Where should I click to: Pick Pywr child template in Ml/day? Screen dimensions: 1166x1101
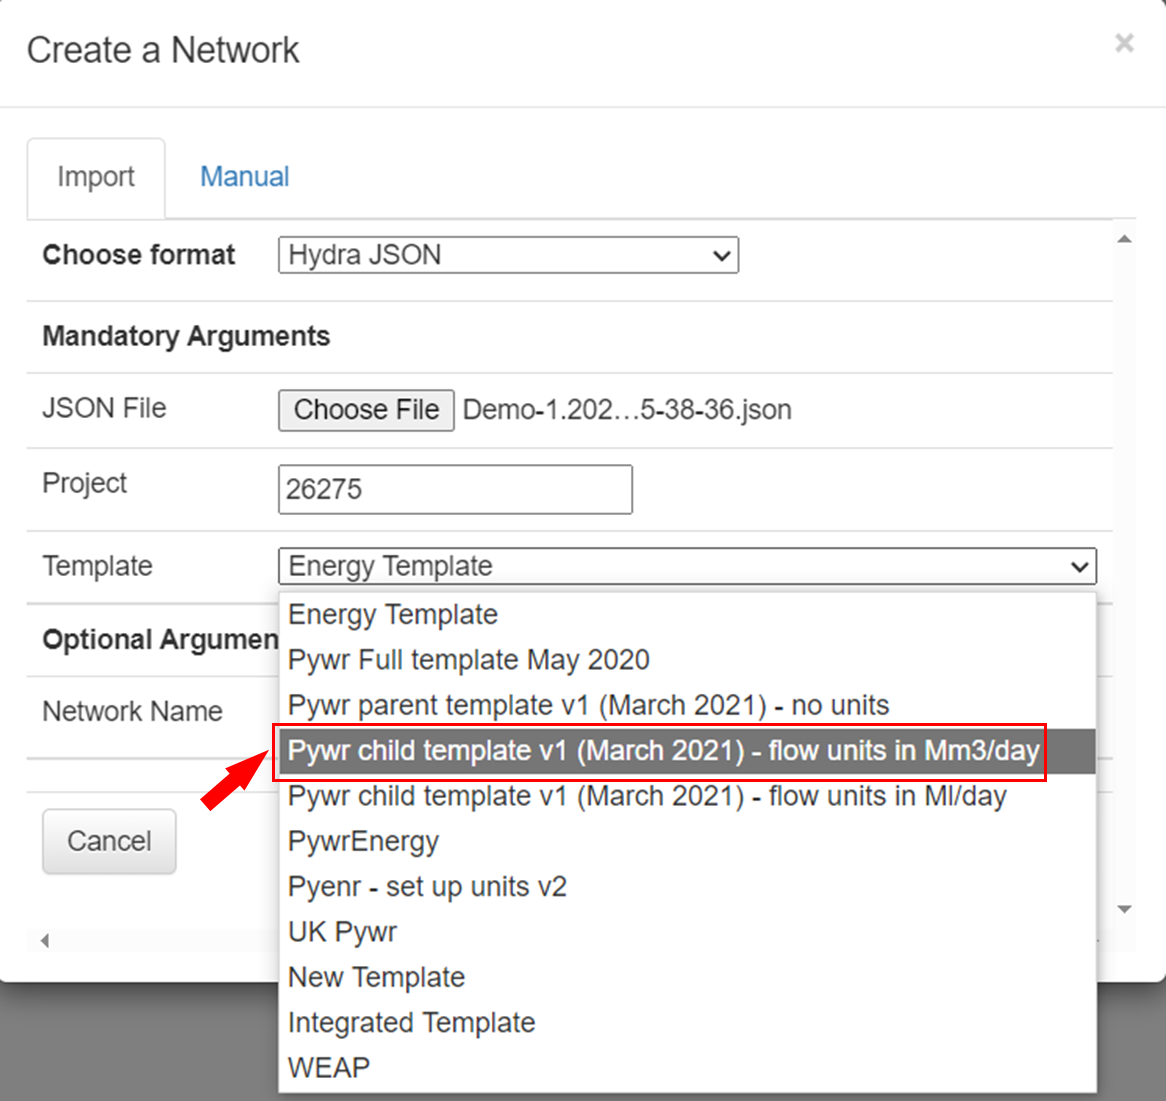(647, 796)
